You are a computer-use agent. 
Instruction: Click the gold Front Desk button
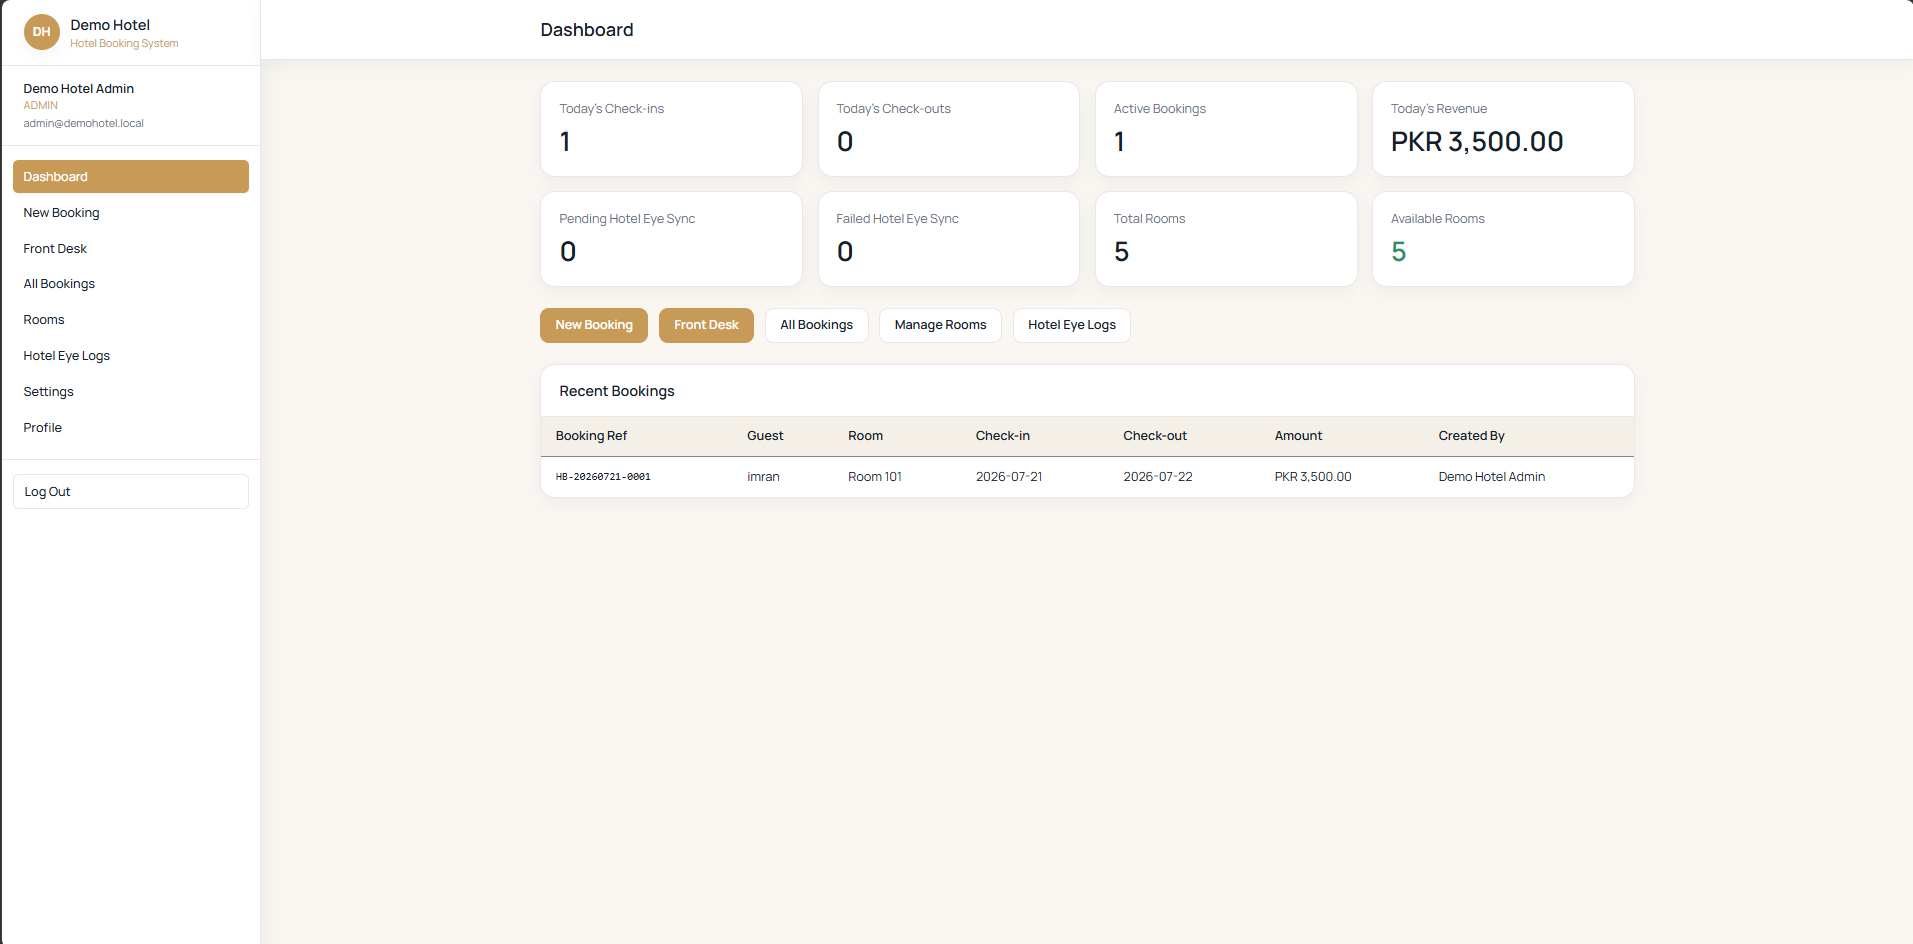click(706, 325)
